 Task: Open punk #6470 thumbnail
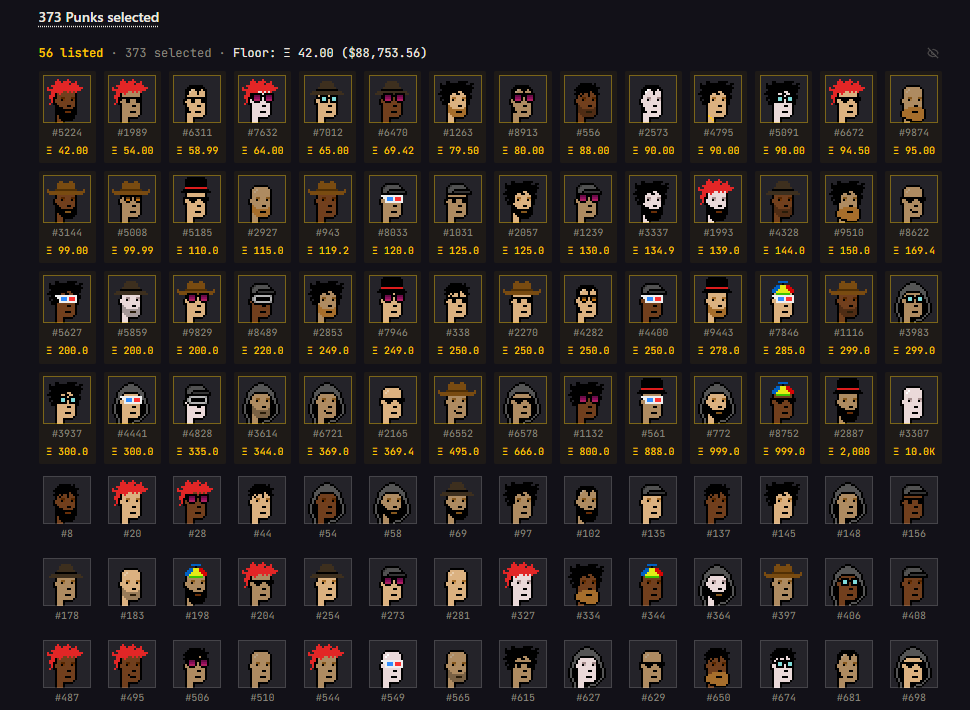click(392, 99)
